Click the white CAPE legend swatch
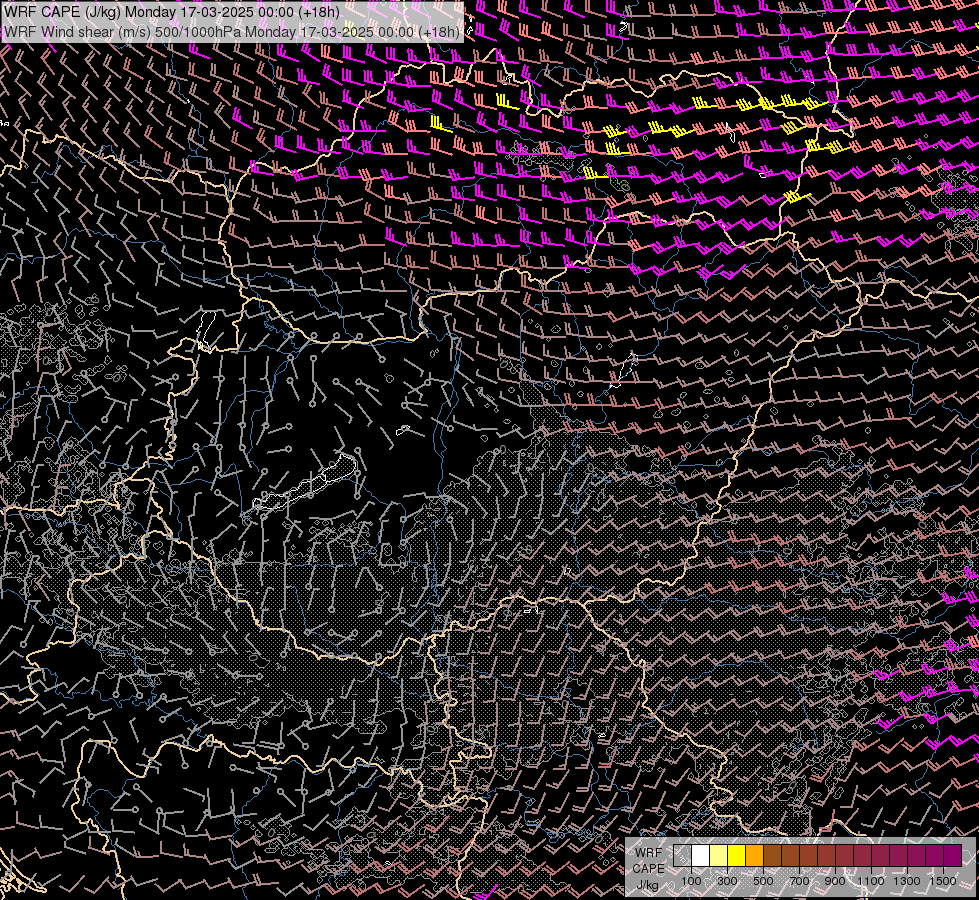This screenshot has height=900, width=979. pos(701,855)
